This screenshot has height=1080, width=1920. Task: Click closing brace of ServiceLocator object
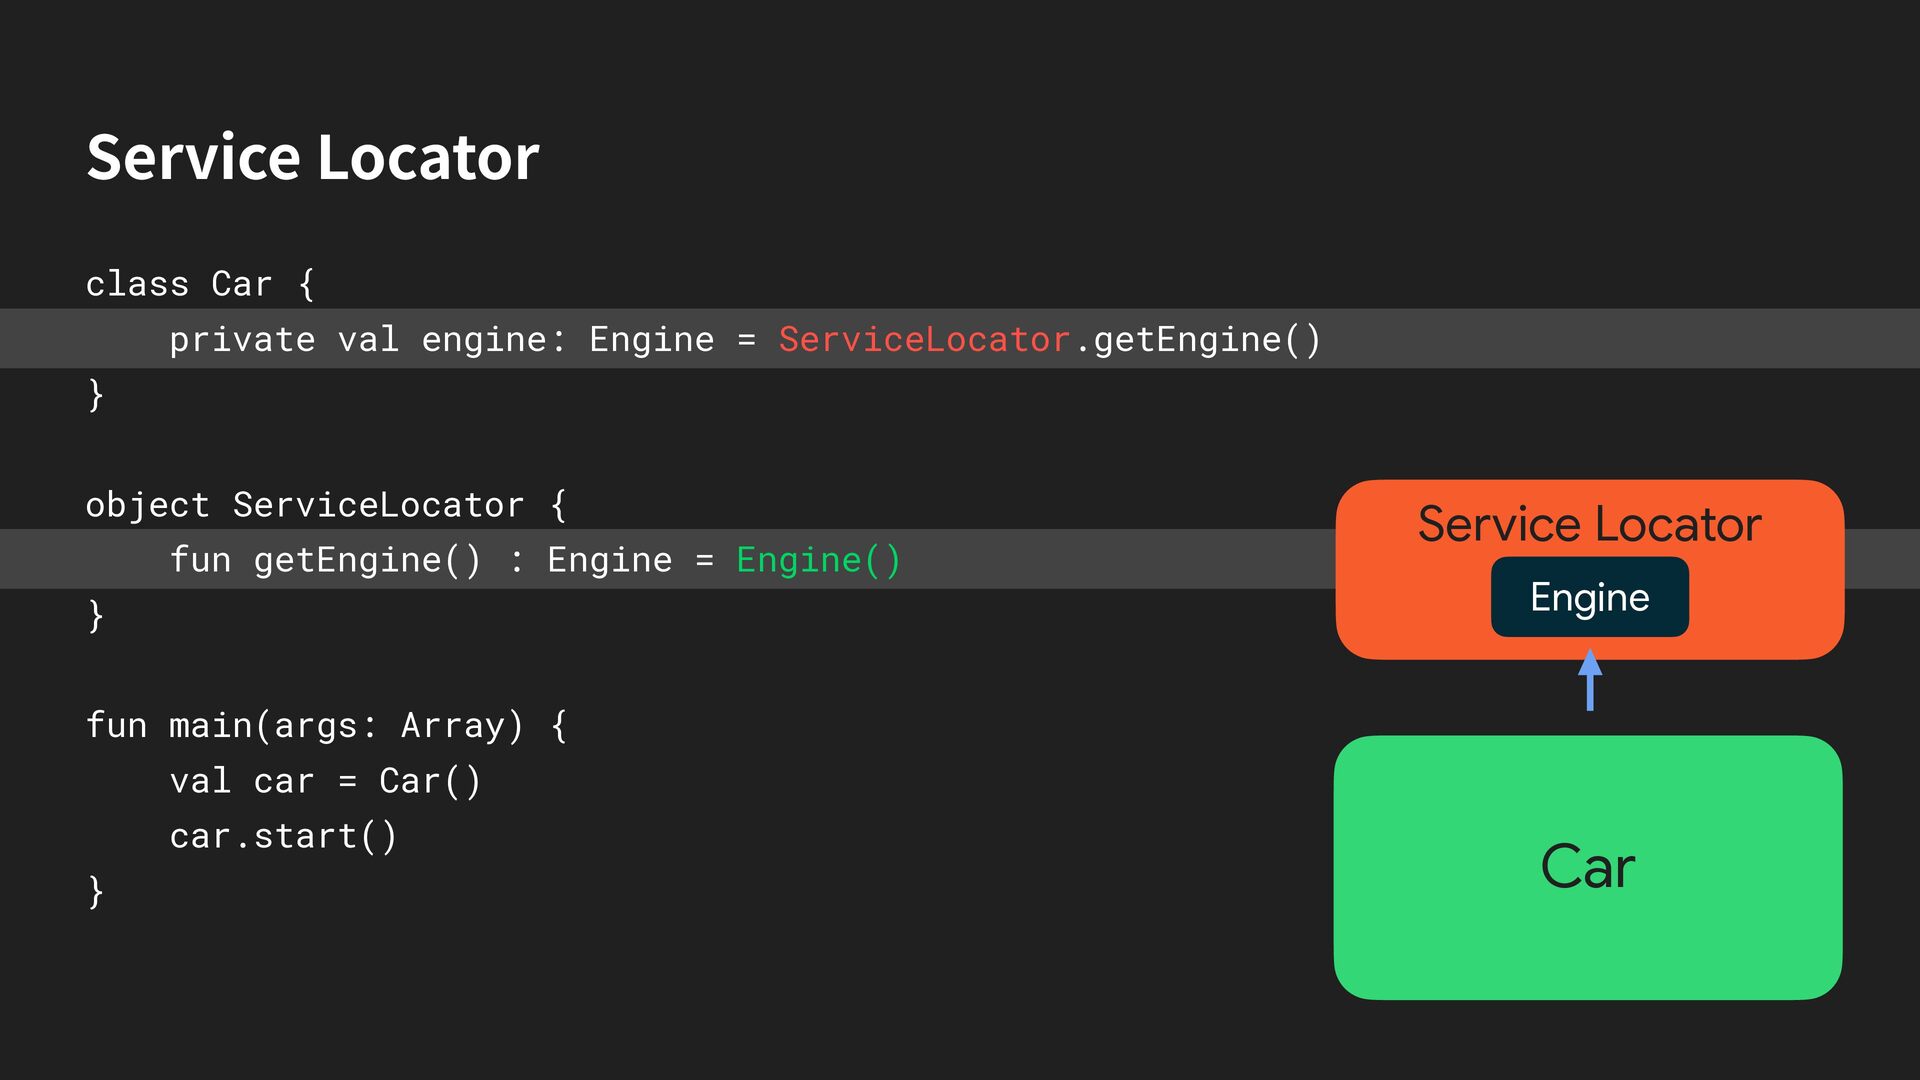tap(96, 616)
